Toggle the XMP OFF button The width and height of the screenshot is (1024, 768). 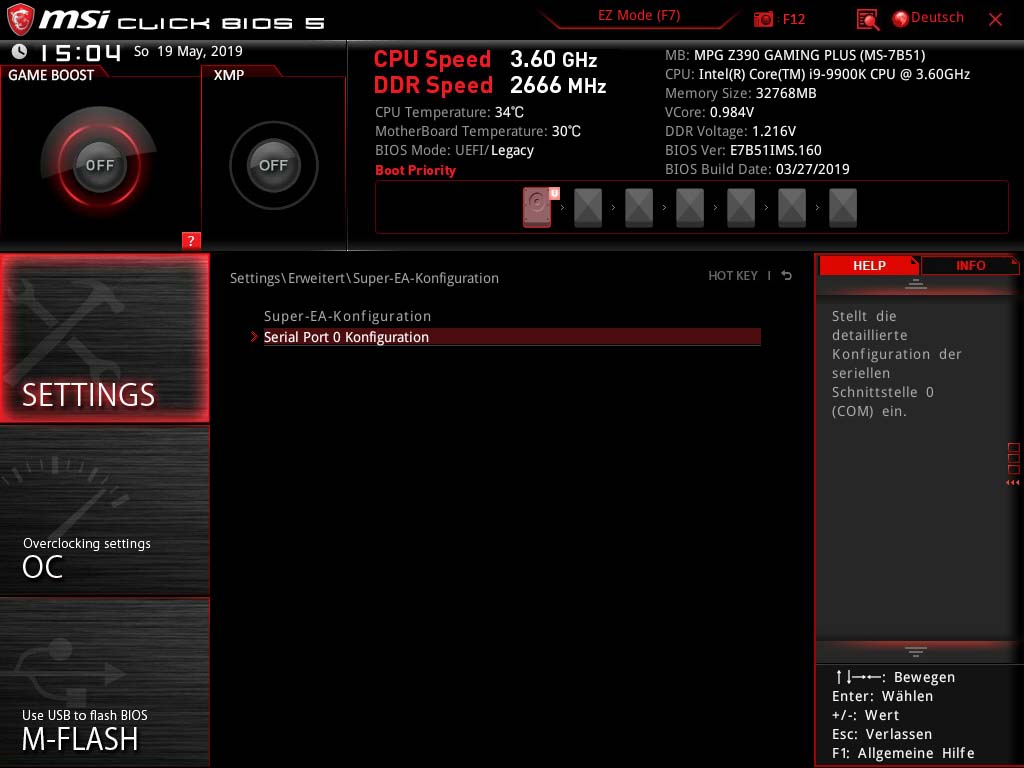[x=274, y=165]
